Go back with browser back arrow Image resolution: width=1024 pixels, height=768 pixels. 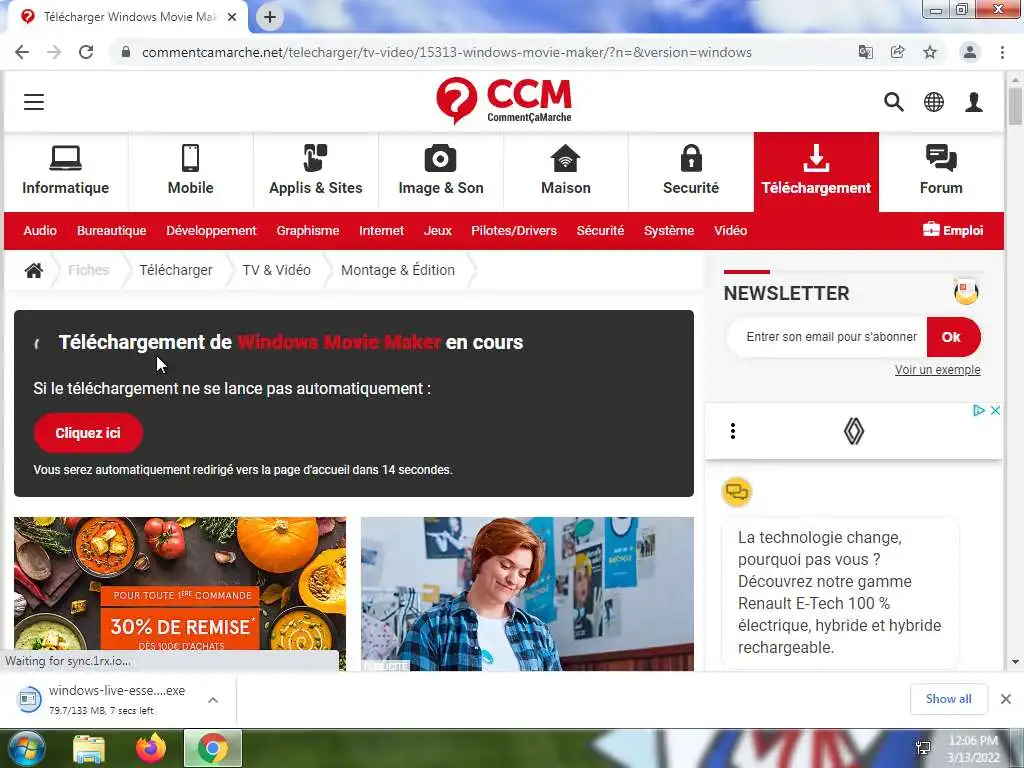(x=22, y=52)
